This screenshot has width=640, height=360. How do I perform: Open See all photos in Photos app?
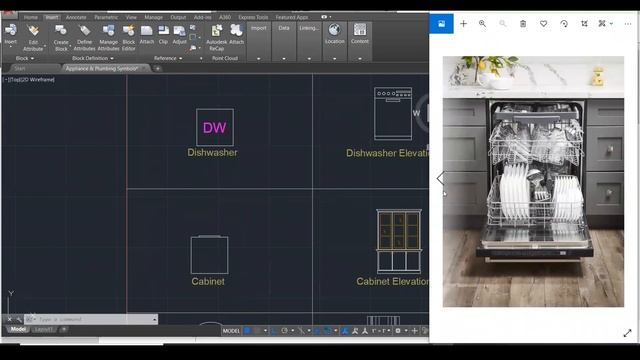pos(441,24)
